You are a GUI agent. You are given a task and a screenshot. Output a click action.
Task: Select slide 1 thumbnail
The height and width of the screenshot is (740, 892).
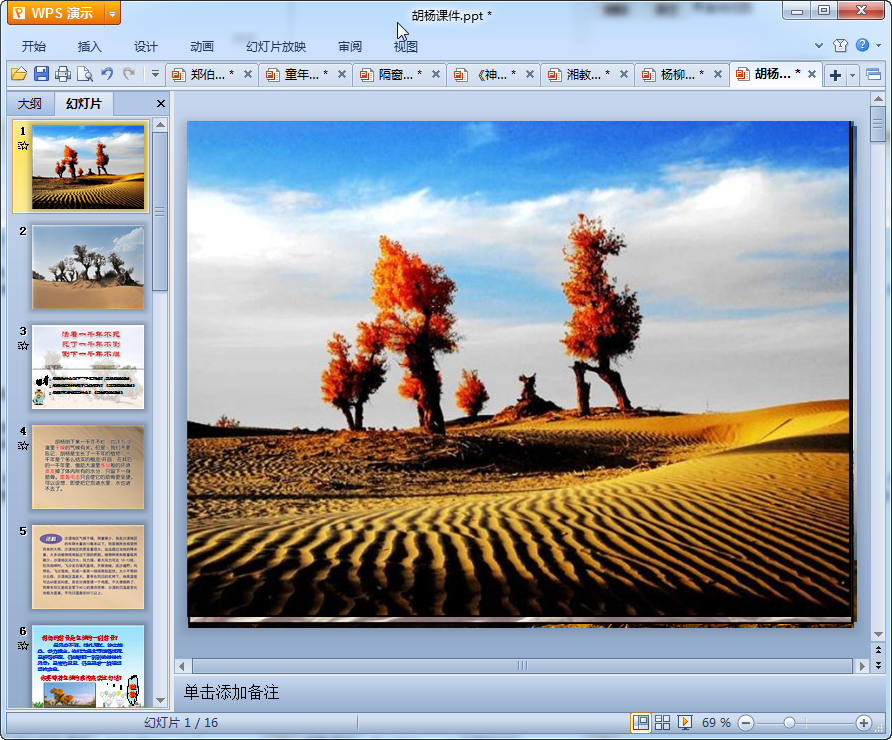(88, 167)
